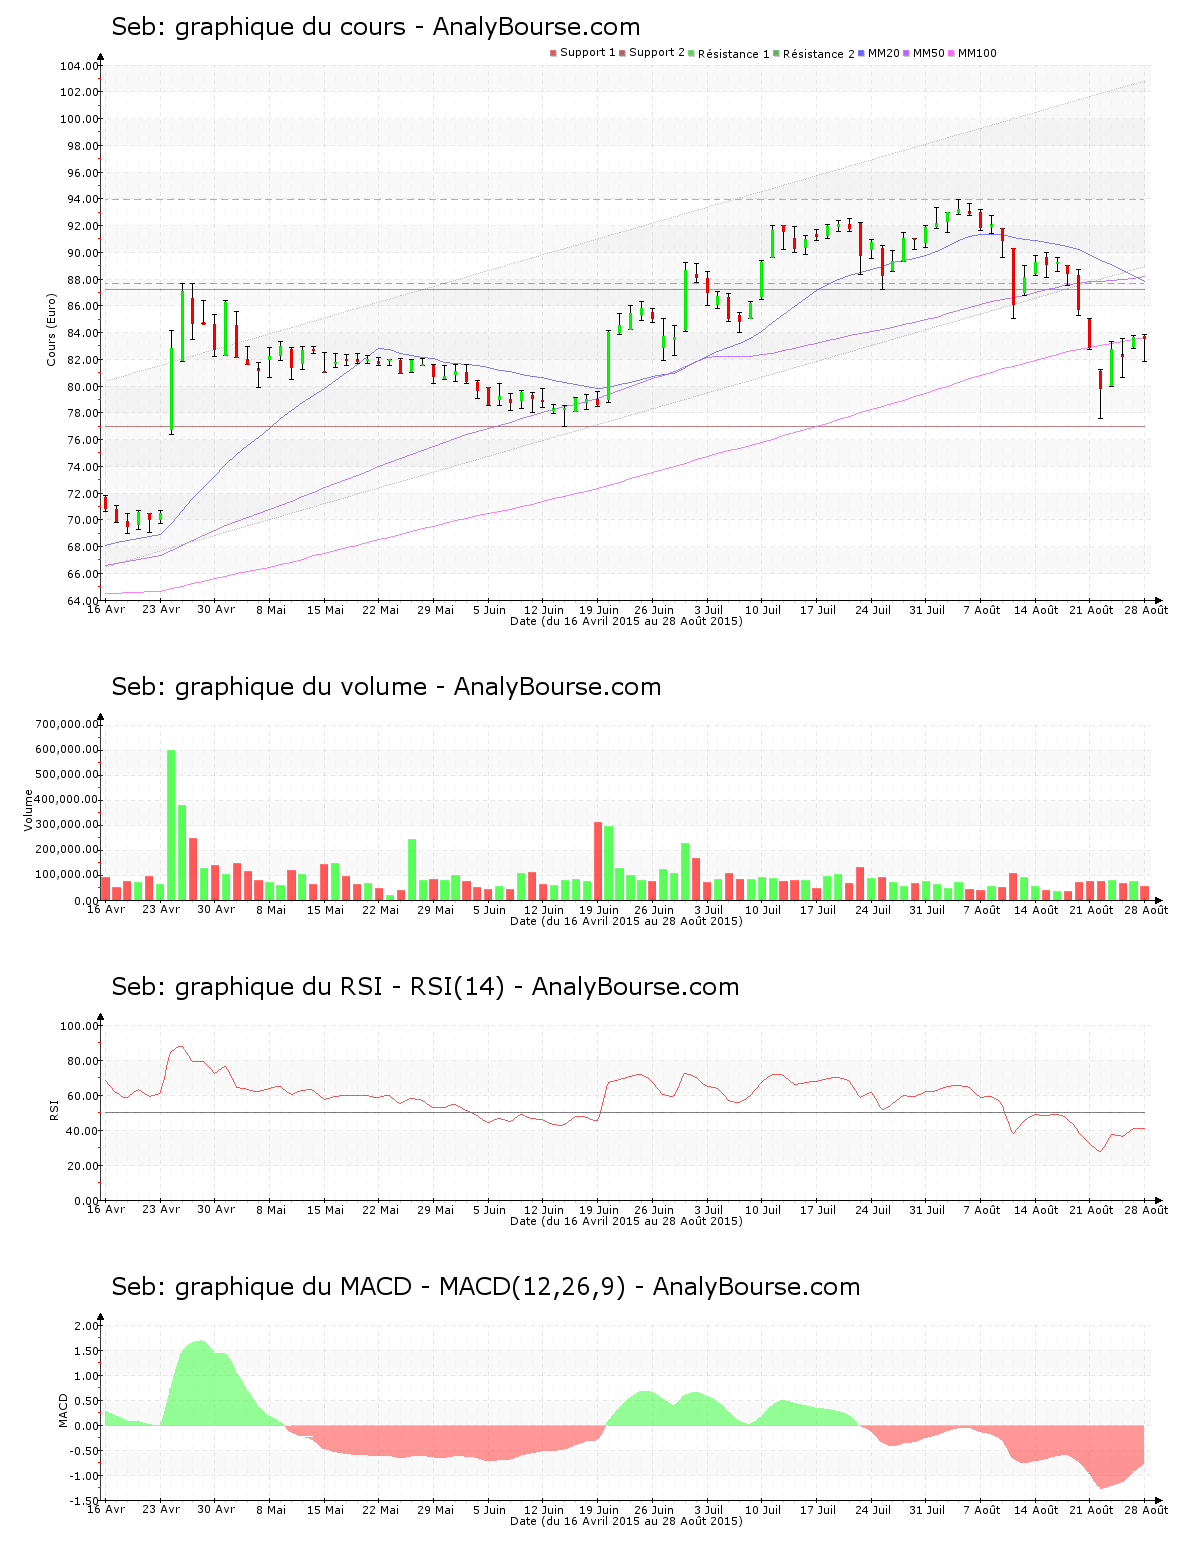Click the 20.00 RSI axis label
The image size is (1200, 1550).
[83, 1166]
